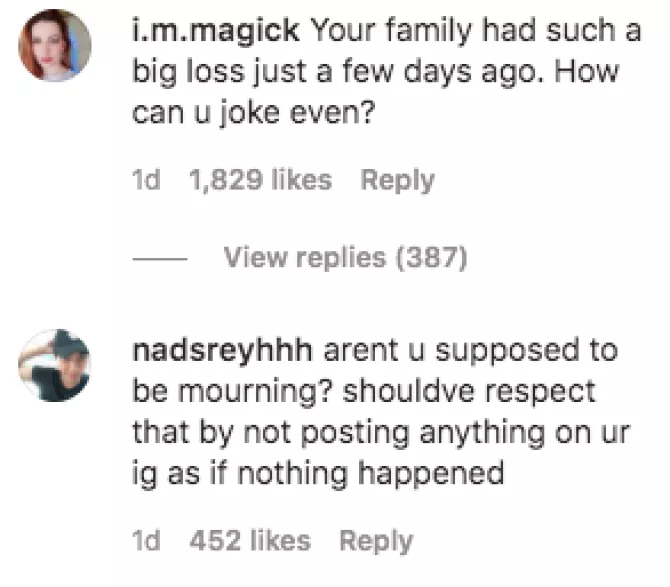Open i.m.magick's profile picture

(x=55, y=46)
